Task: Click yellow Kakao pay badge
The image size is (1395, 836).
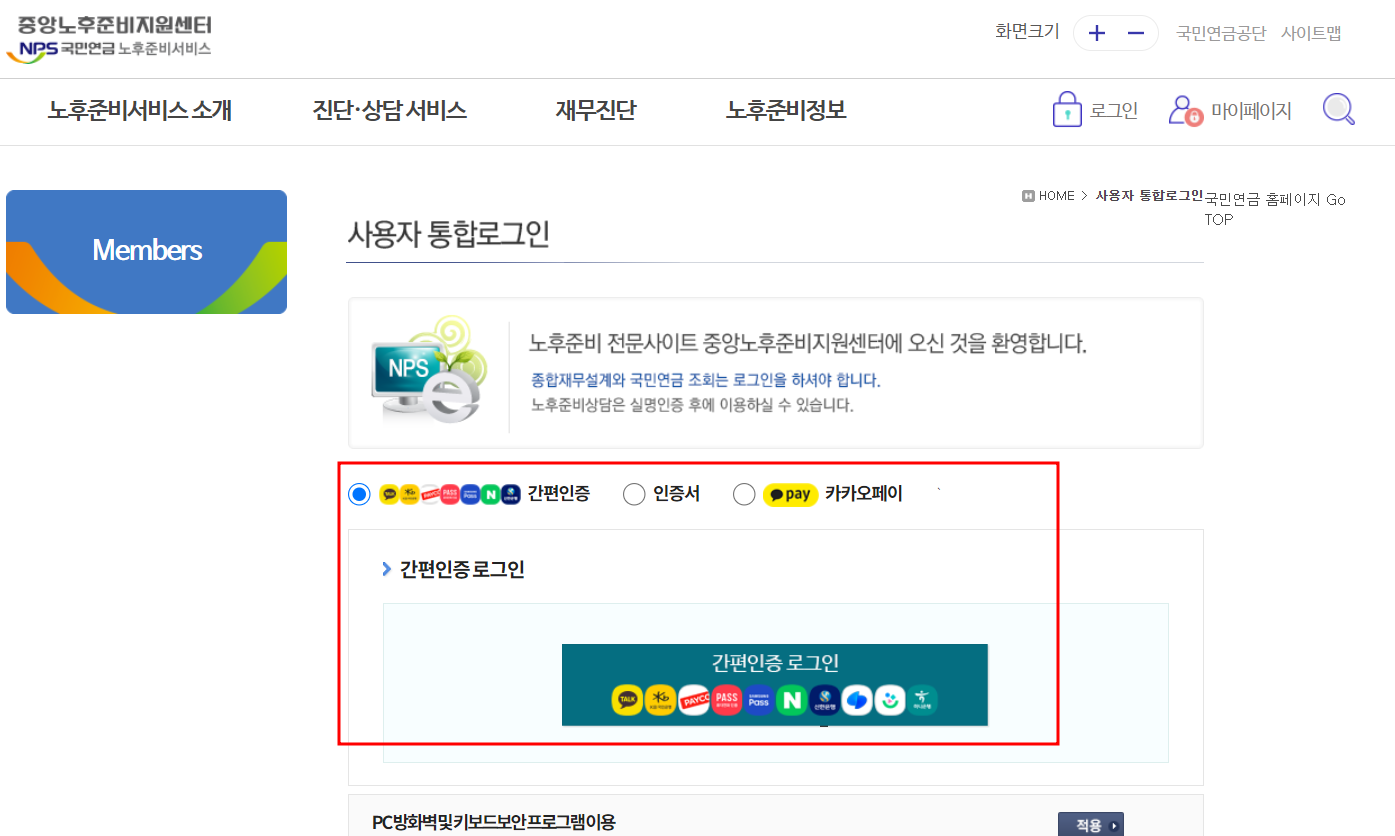Action: (790, 494)
